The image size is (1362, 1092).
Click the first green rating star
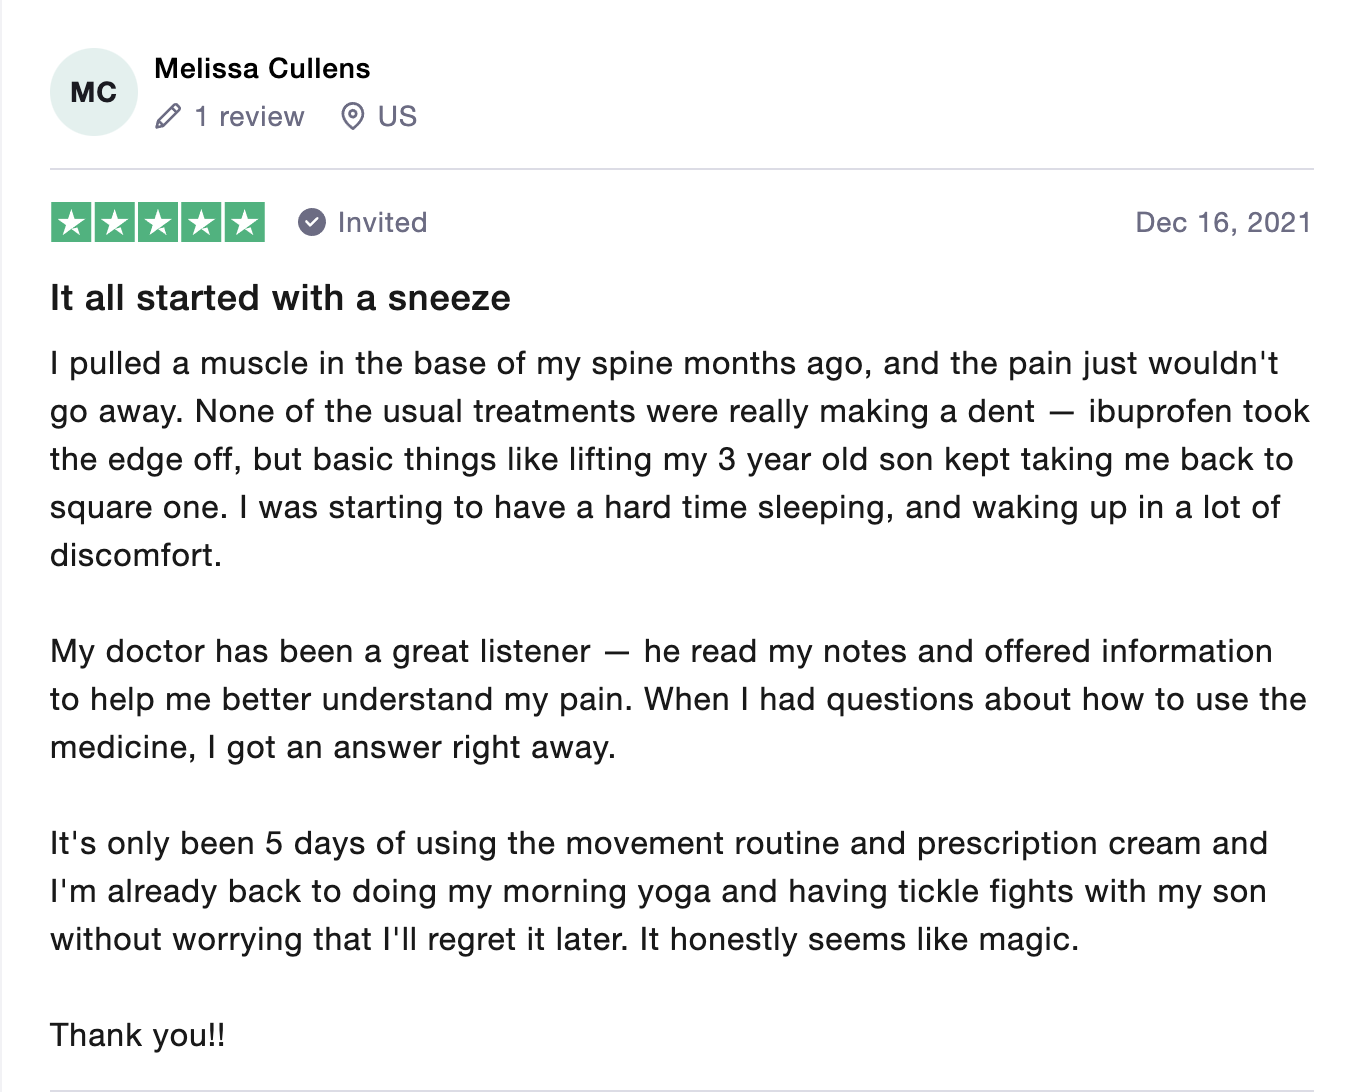click(x=71, y=222)
